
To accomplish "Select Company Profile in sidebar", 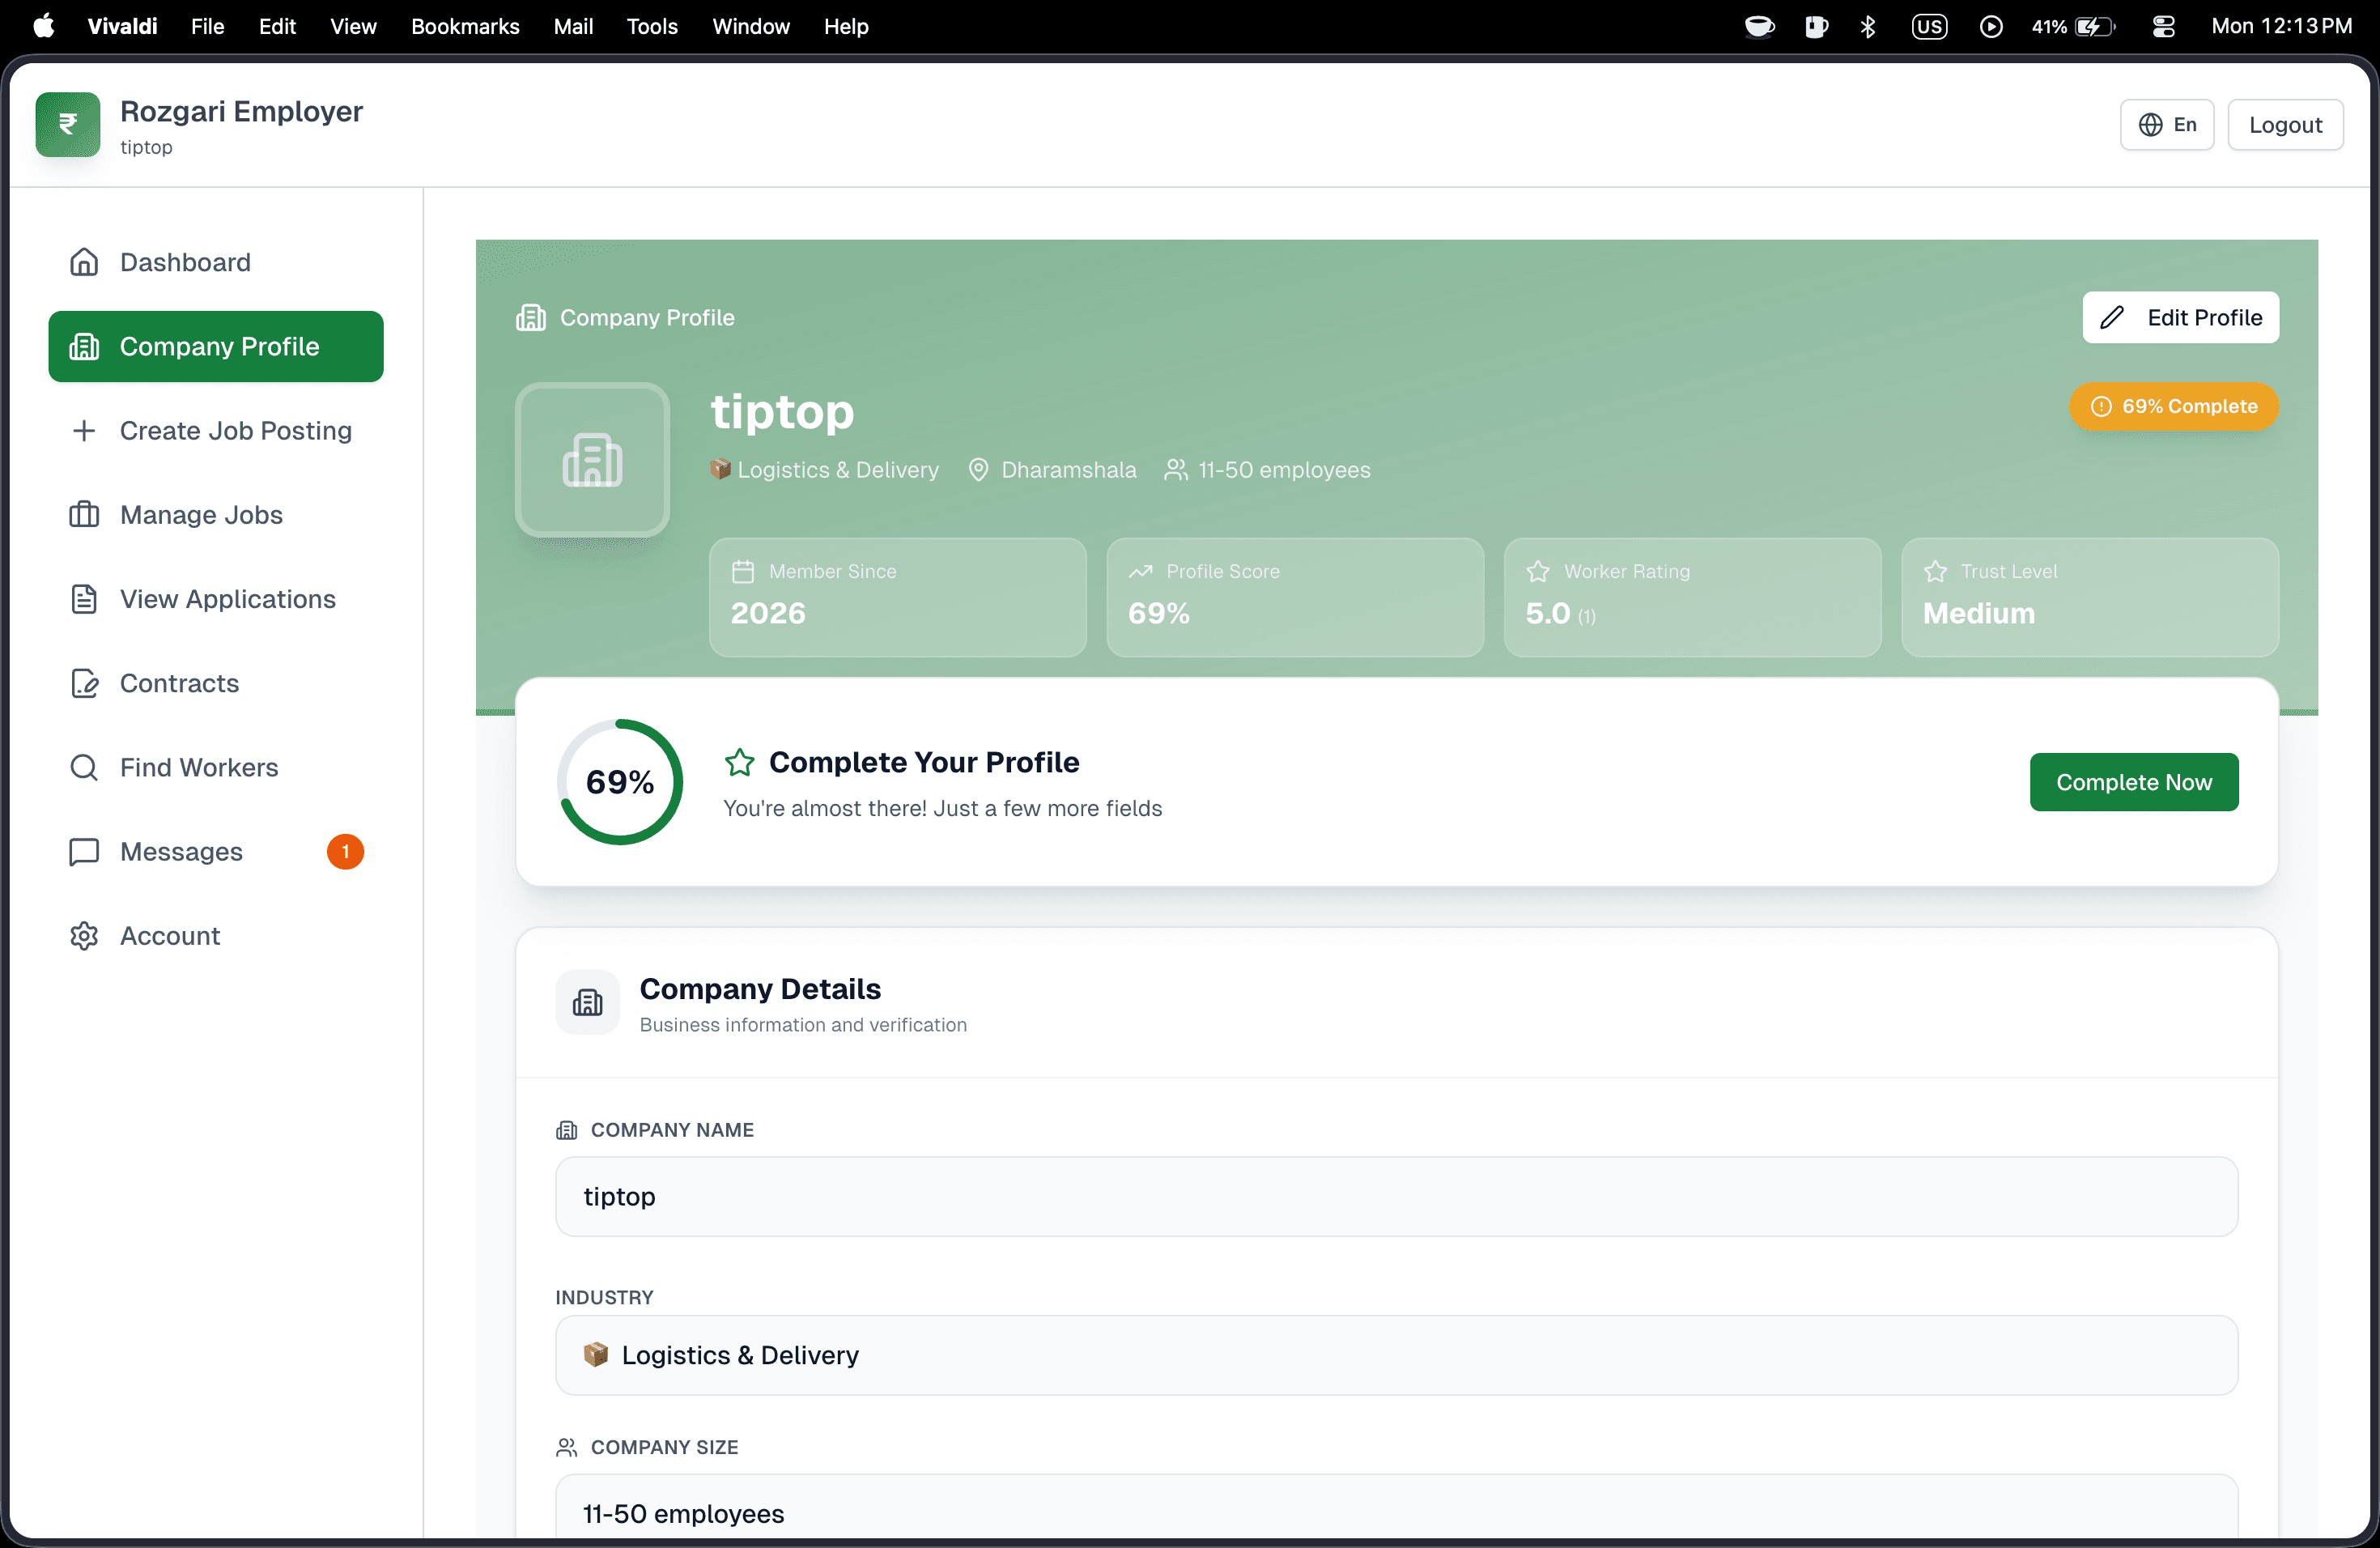I will 216,346.
